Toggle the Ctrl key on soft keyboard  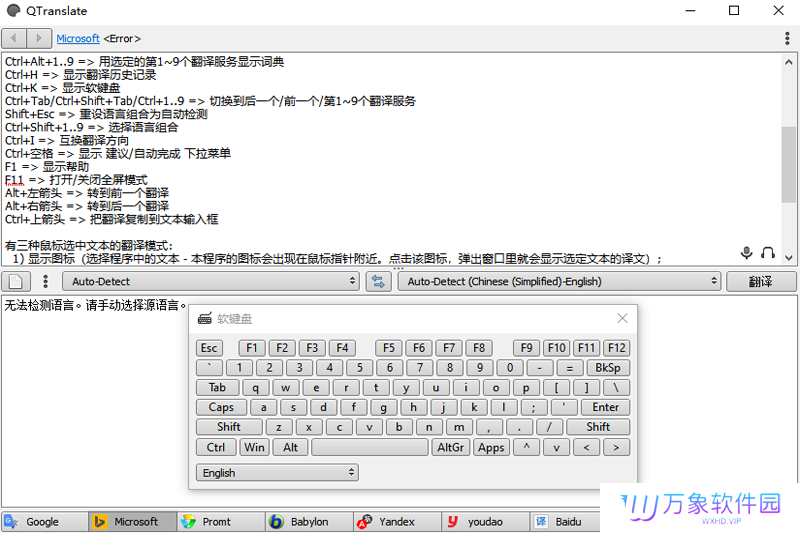coord(216,447)
